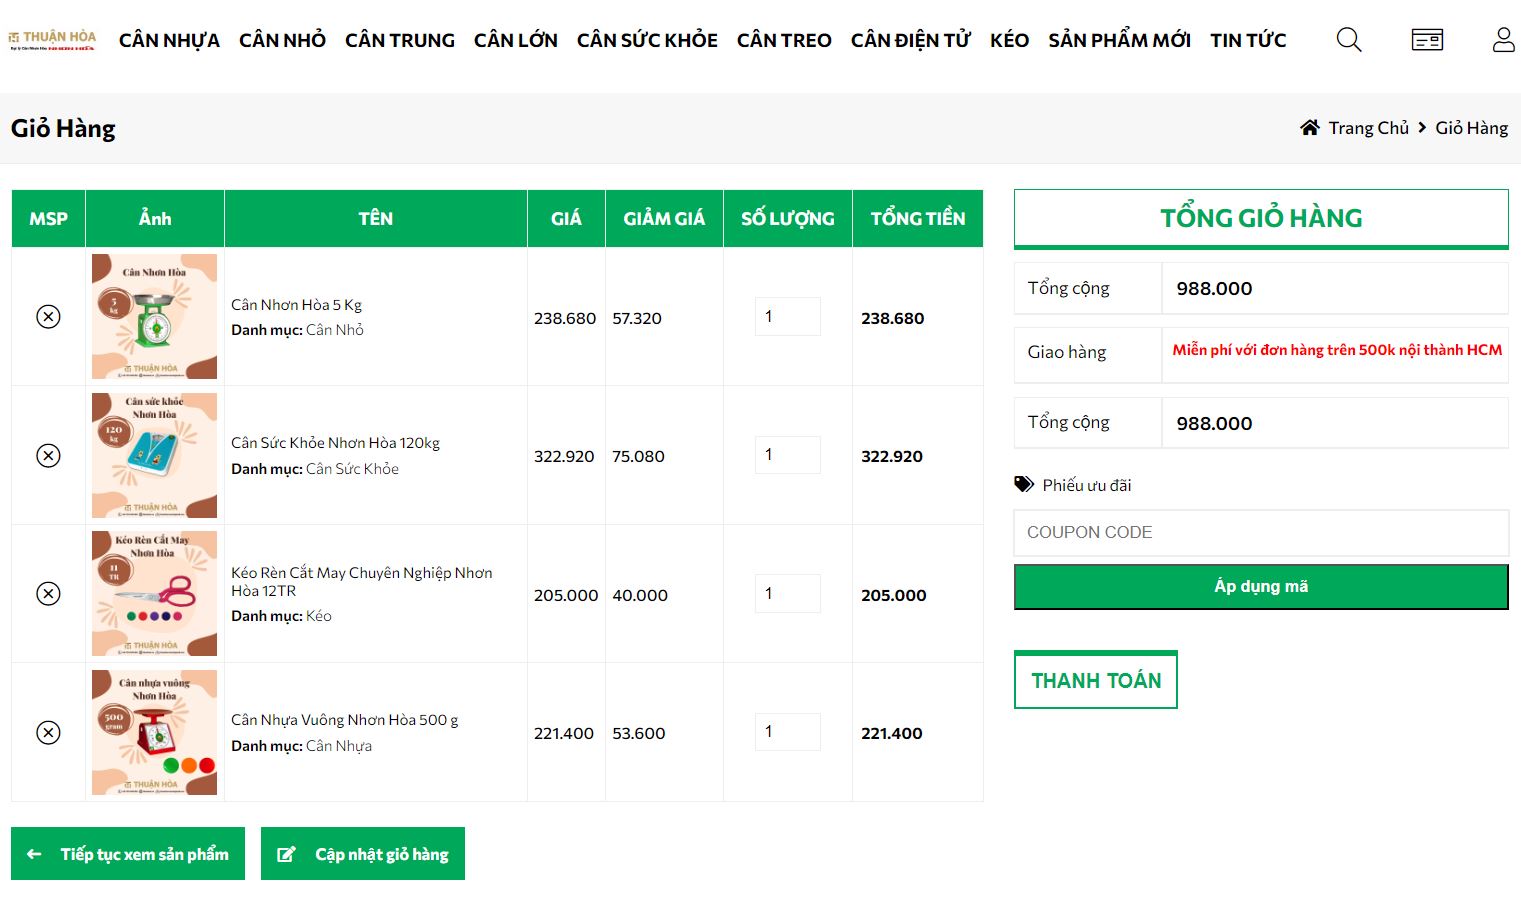Open Cân nhựa vuông Nhơn Hòa thumbnail
The image size is (1521, 897).
pos(154,732)
